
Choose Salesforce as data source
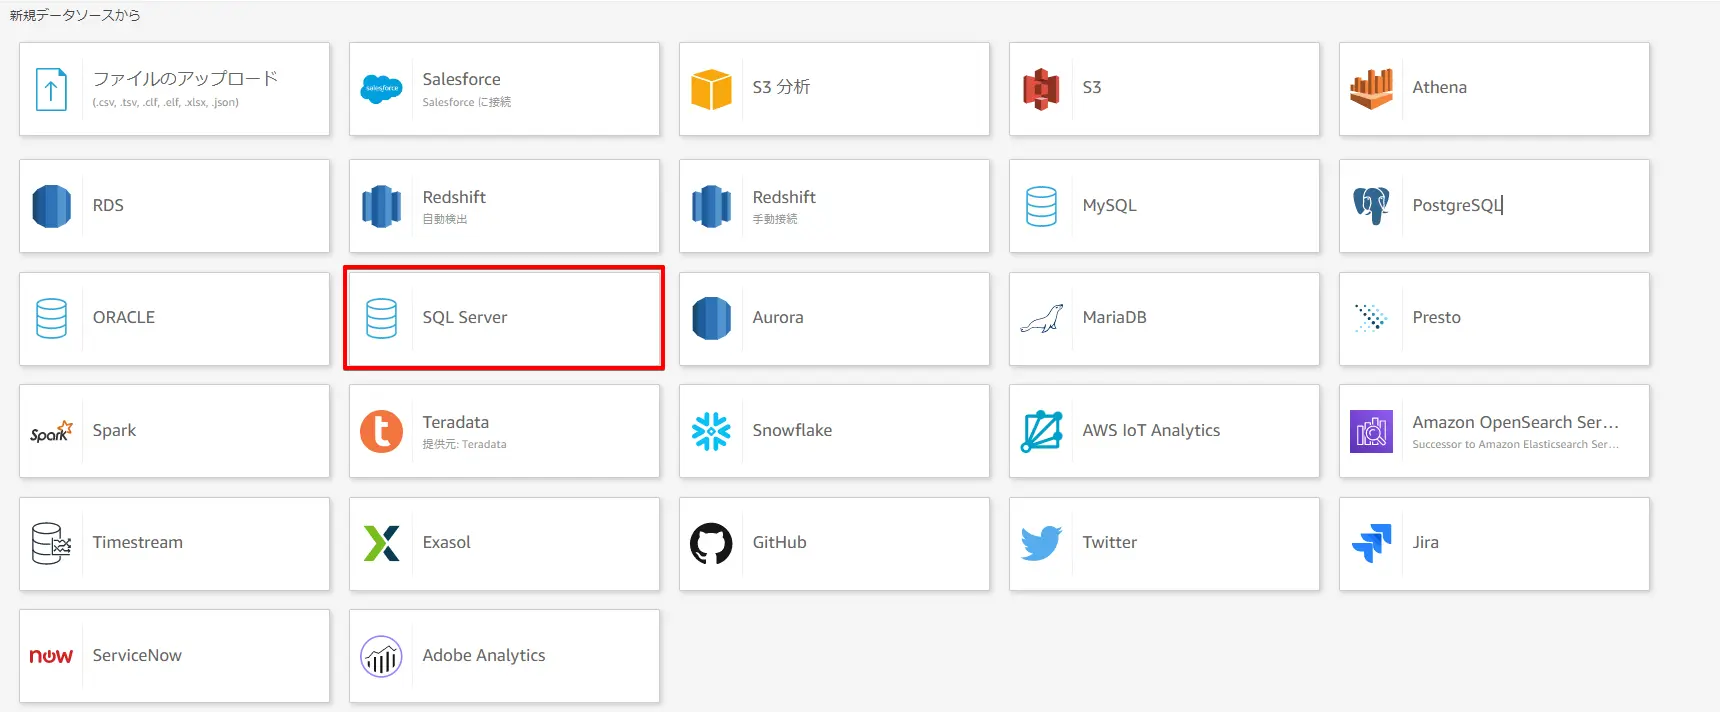tap(505, 89)
